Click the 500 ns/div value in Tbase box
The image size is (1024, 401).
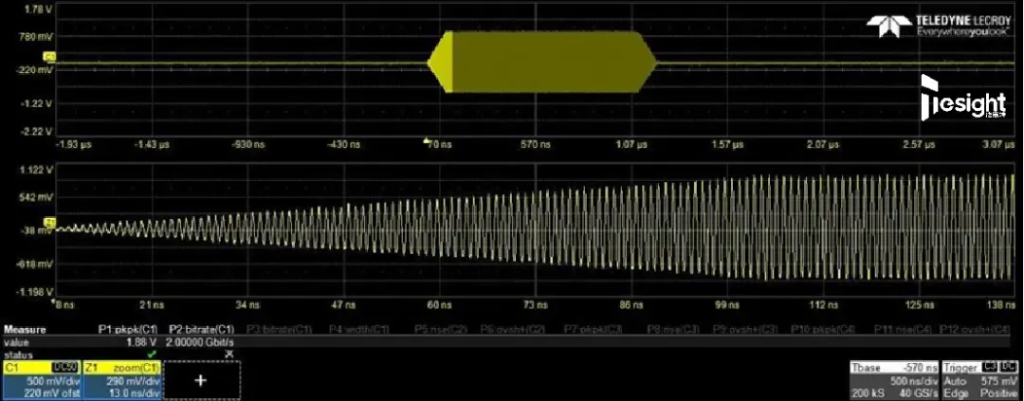[x=912, y=380]
